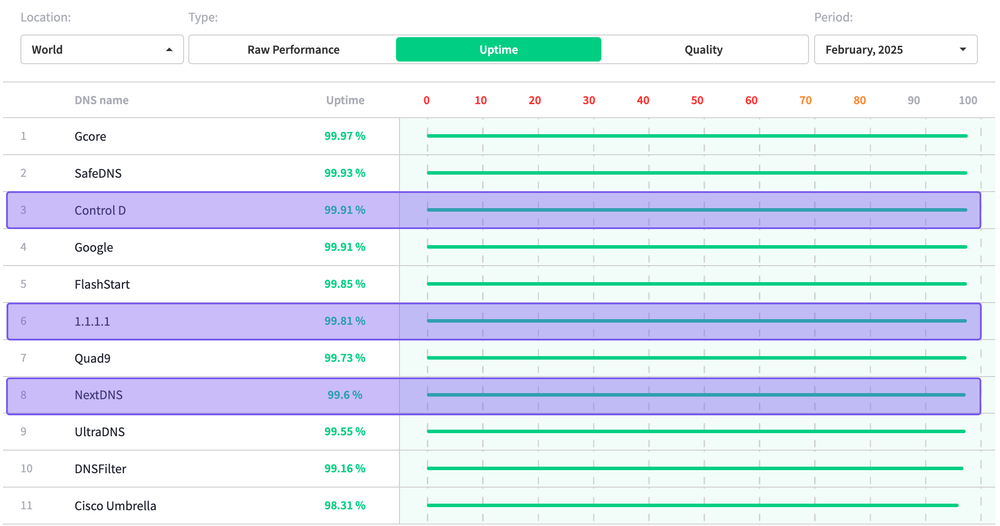
Task: Click Quad9 in the DNS list
Action: pos(93,358)
